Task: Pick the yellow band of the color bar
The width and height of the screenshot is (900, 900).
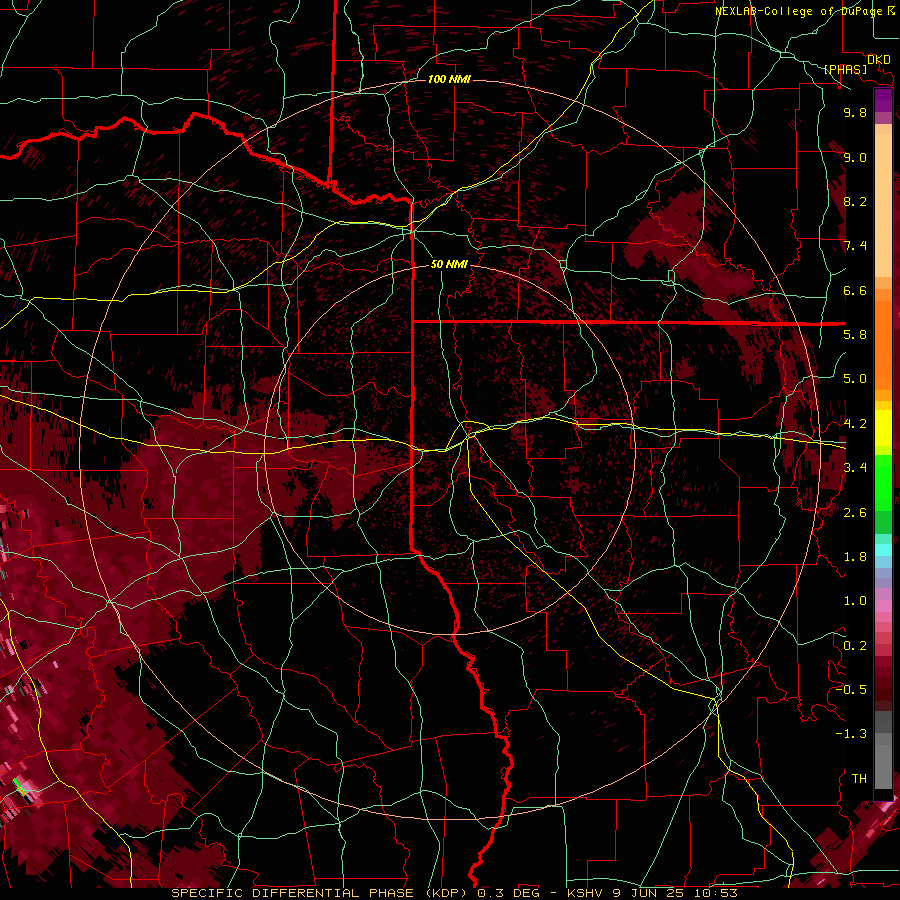Action: pos(883,428)
